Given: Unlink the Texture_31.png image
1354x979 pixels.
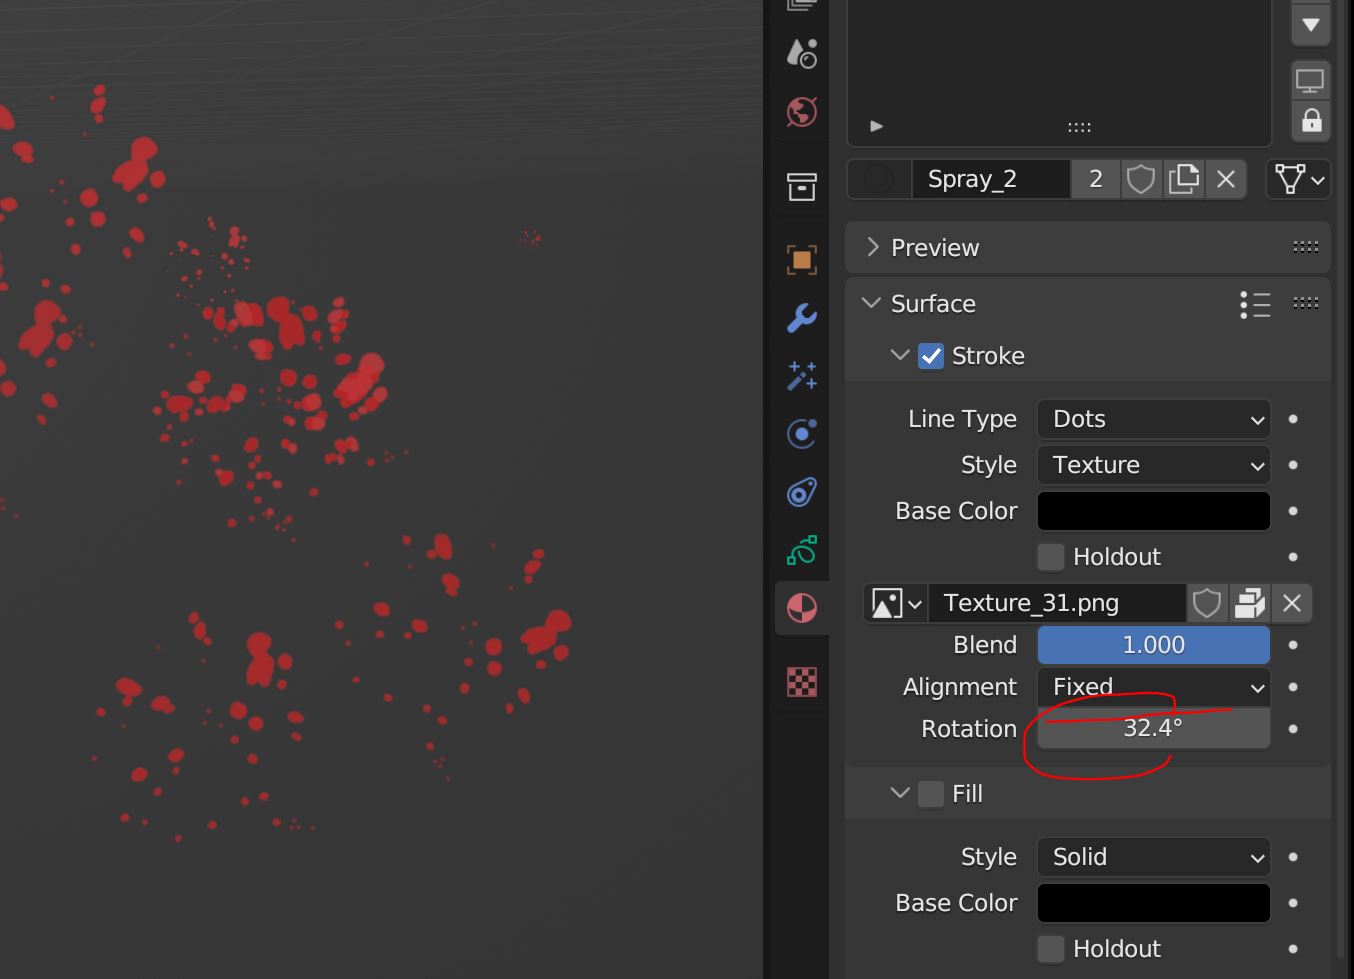Looking at the screenshot, I should point(1291,603).
